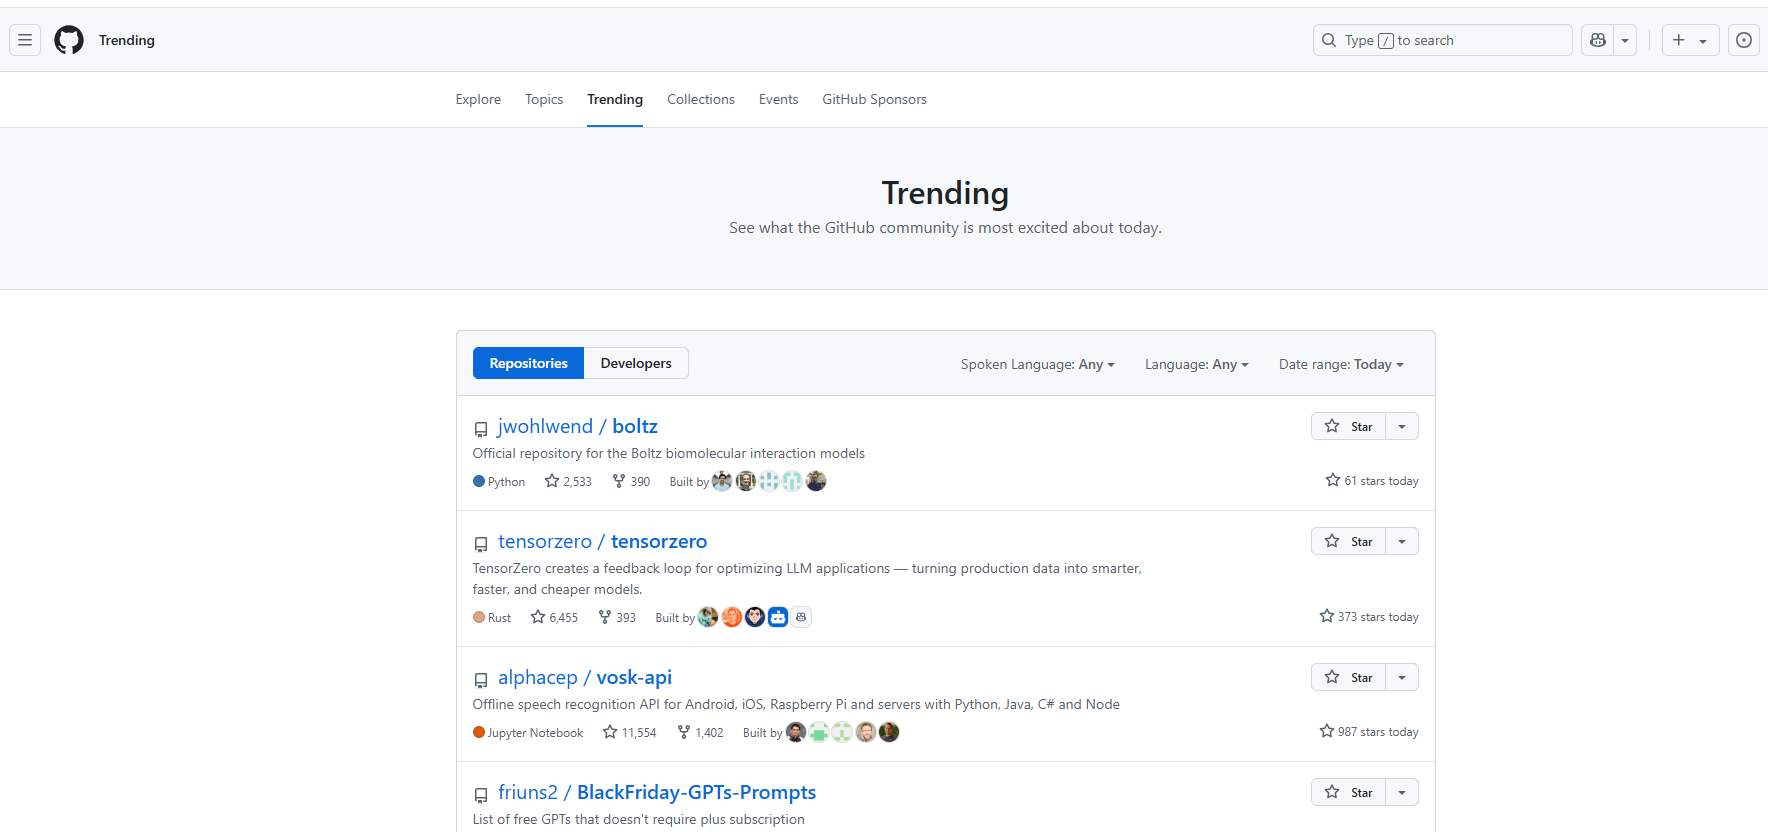View vosk-api forks count 1,402
Image resolution: width=1768 pixels, height=832 pixels.
point(700,732)
